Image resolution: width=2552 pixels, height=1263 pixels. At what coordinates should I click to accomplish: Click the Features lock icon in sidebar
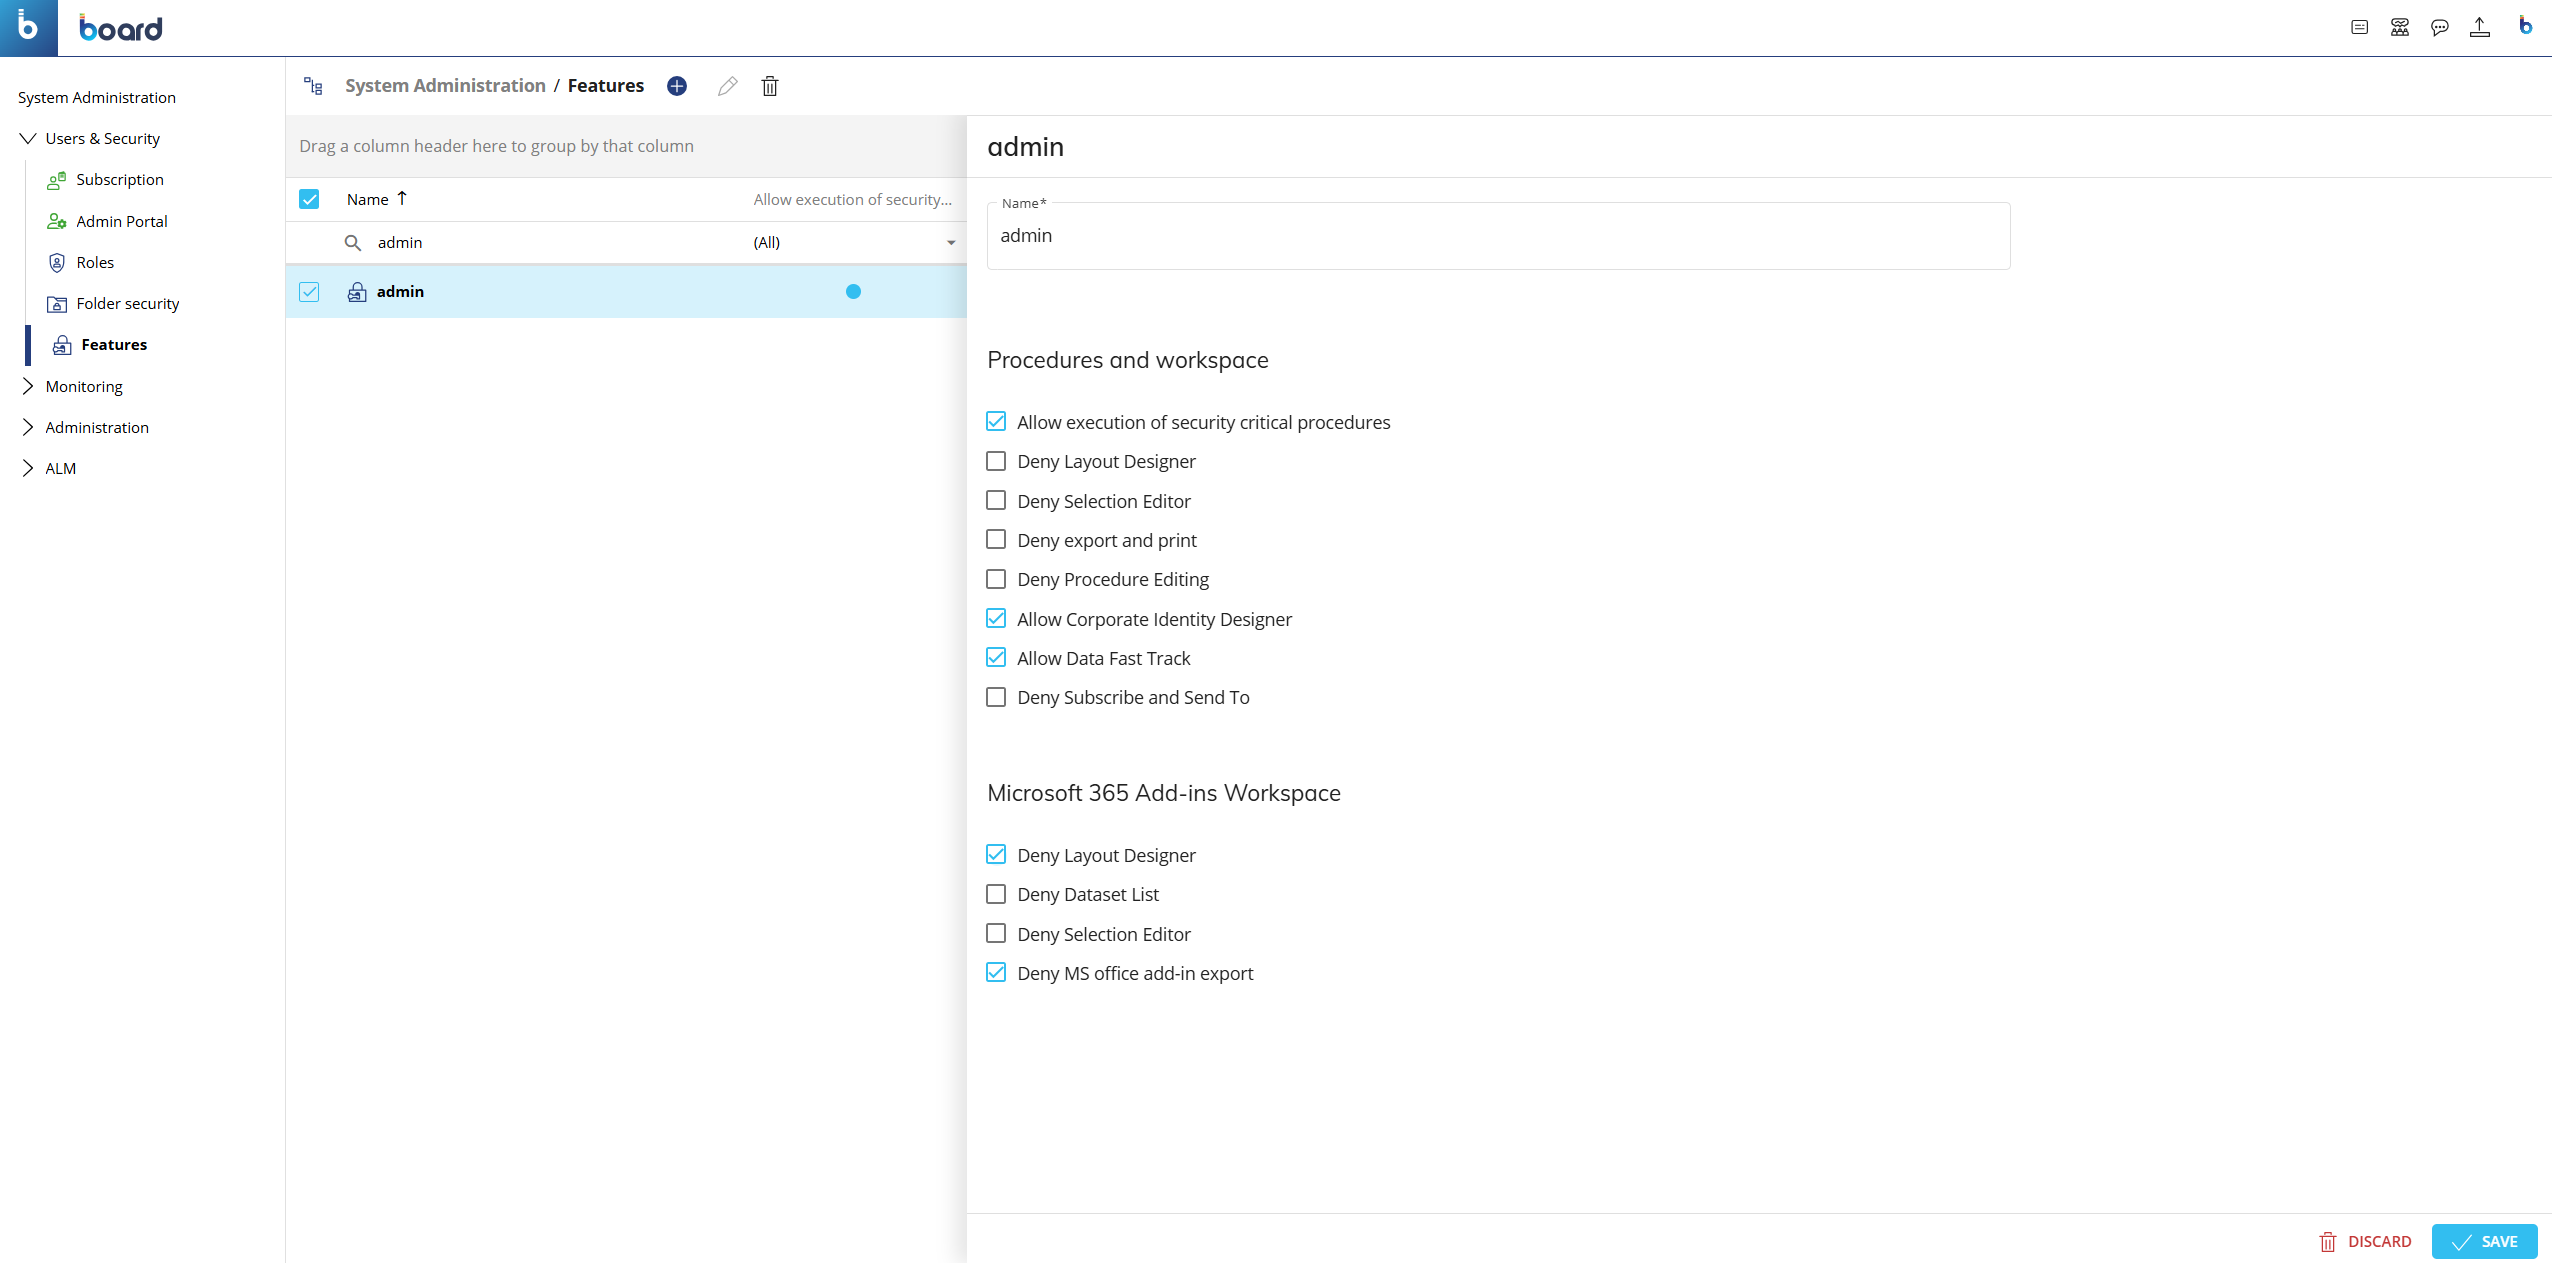[x=62, y=345]
